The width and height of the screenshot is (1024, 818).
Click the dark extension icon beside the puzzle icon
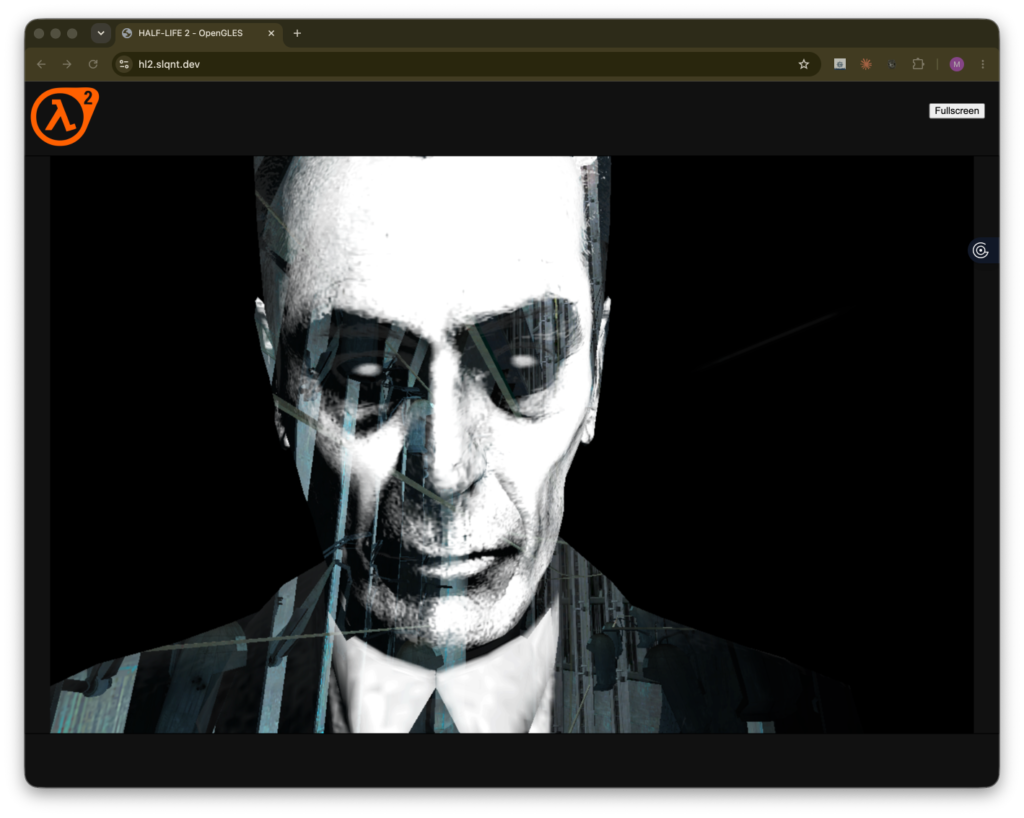tap(892, 64)
